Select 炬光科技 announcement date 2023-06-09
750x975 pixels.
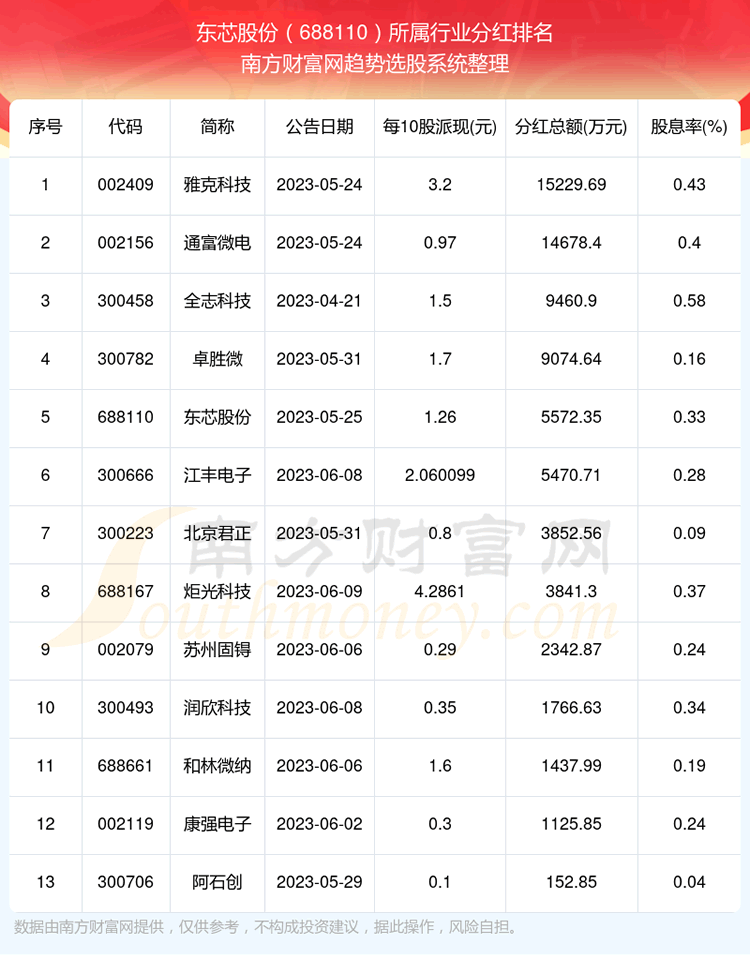[x=318, y=591]
